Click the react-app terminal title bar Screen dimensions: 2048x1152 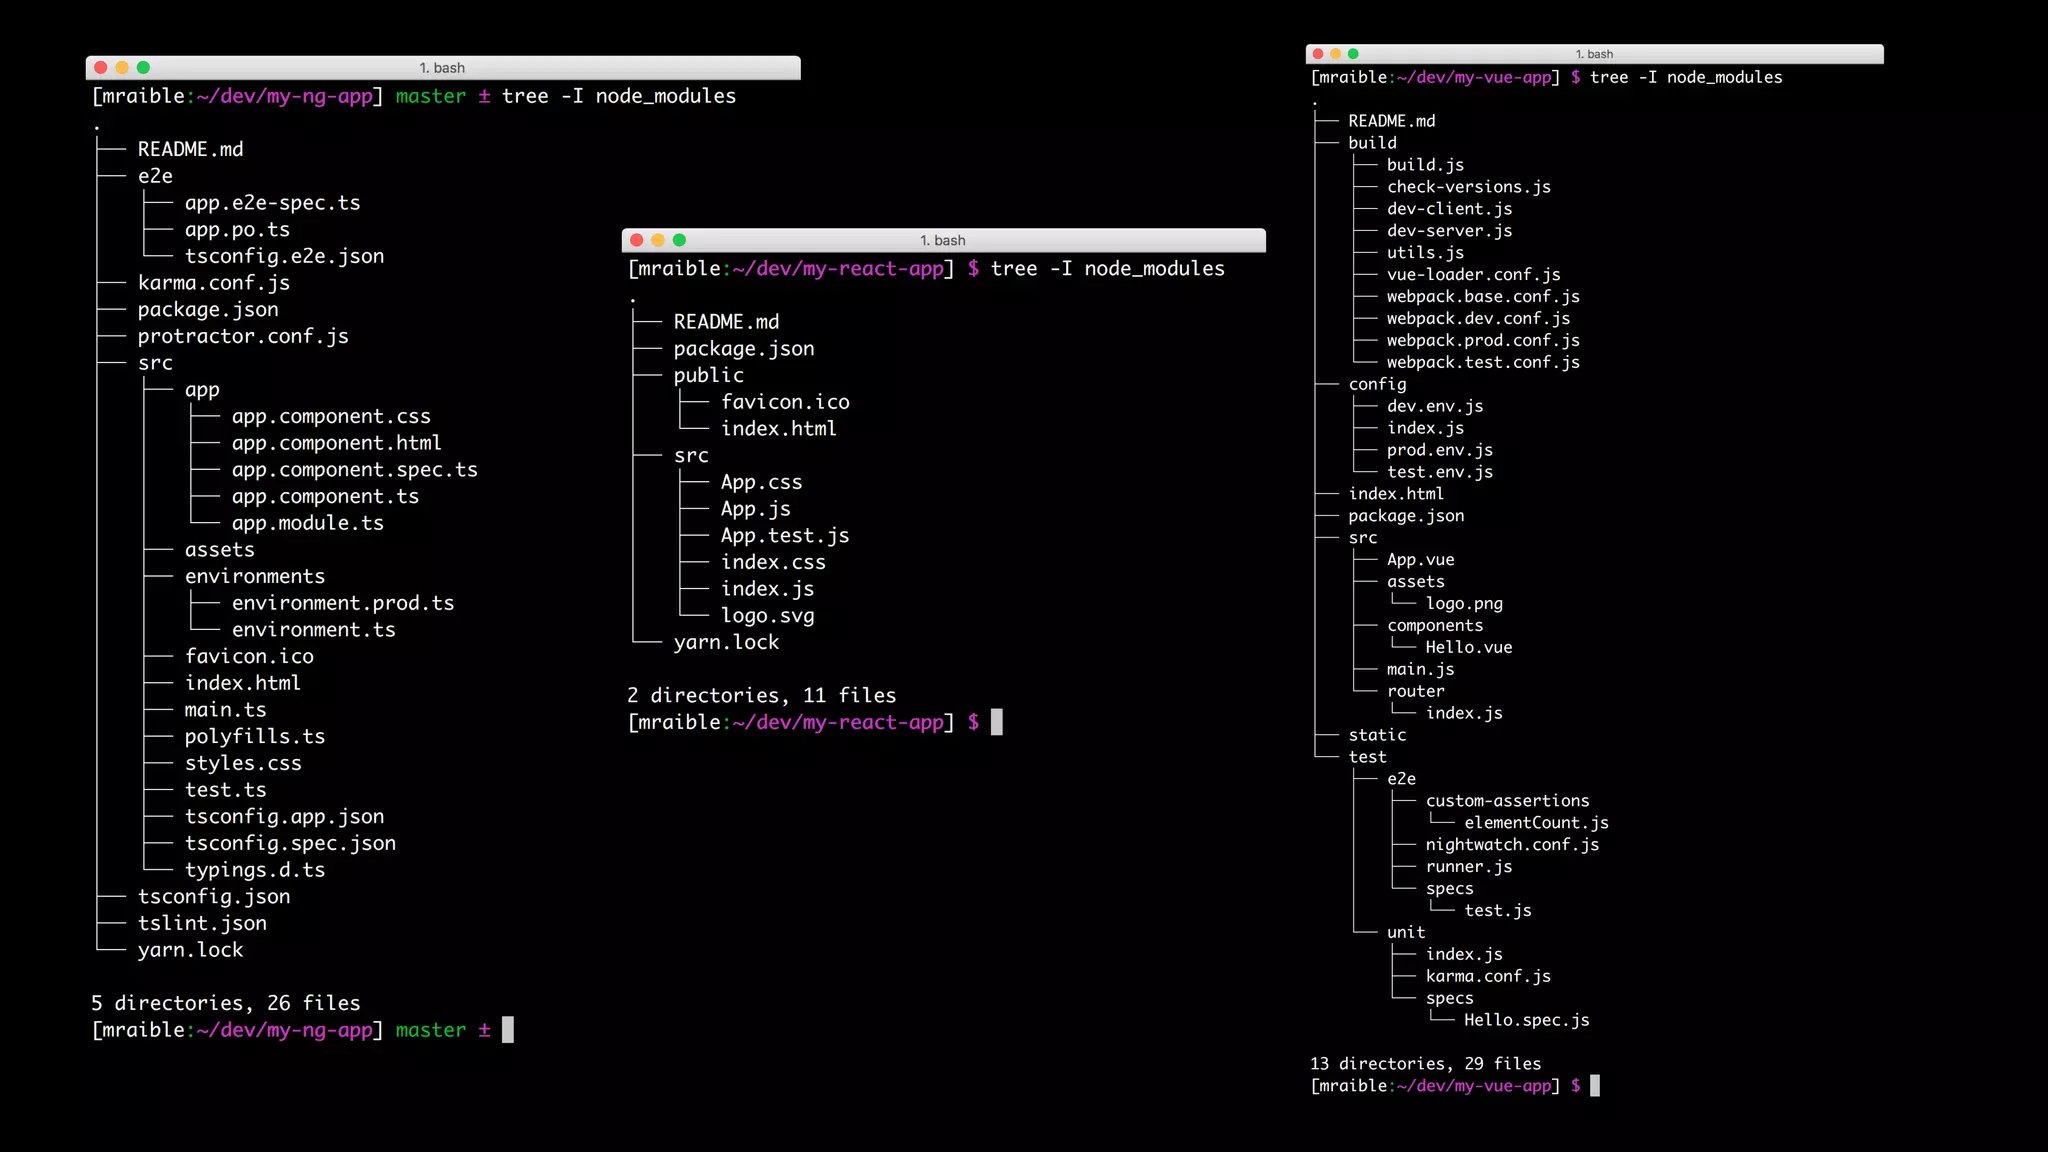[x=942, y=240]
